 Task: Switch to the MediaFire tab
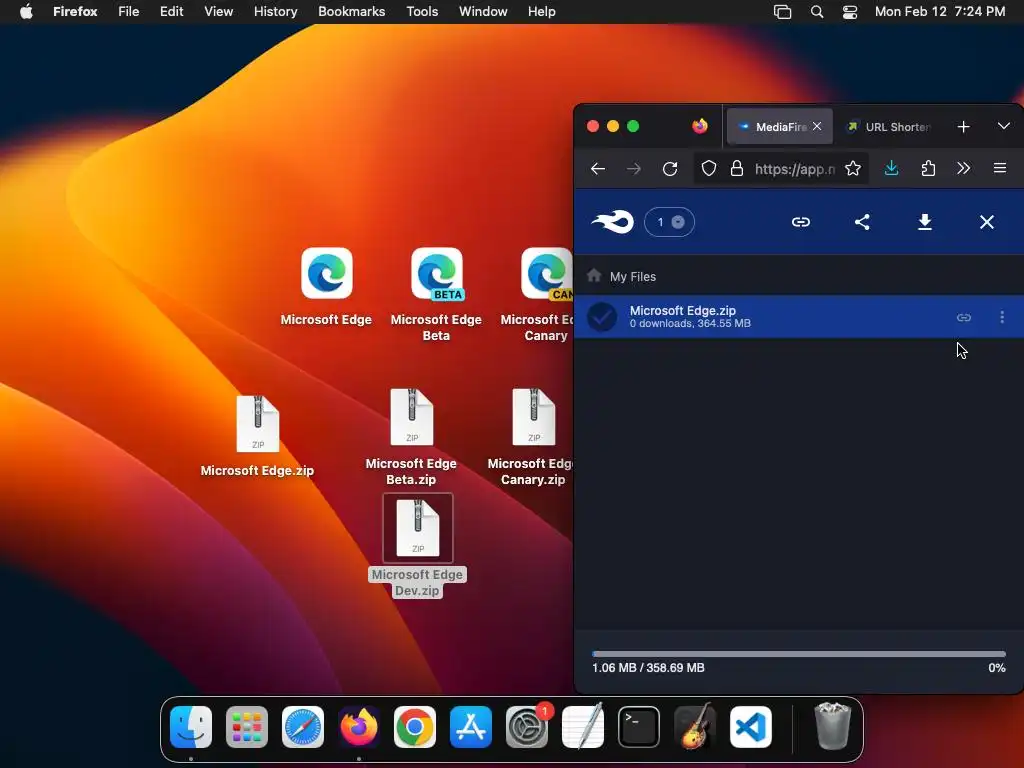(779, 127)
